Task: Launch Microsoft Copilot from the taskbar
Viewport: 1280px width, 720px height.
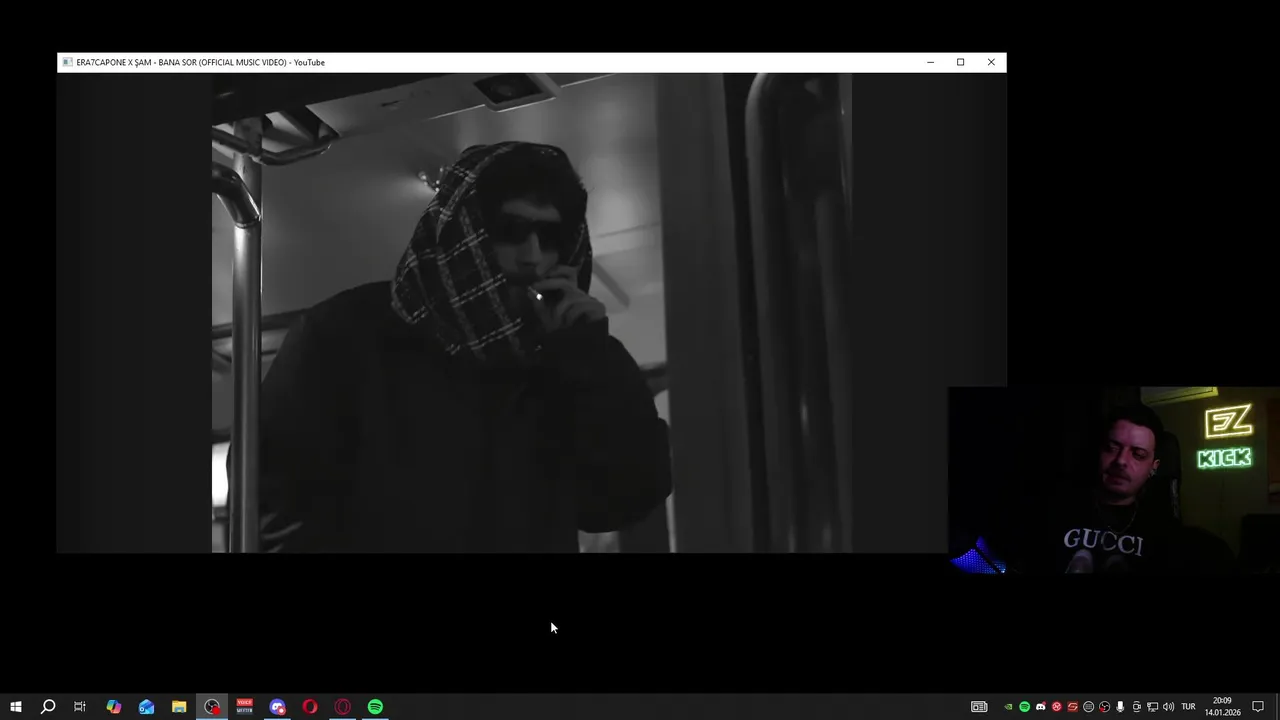Action: point(113,707)
